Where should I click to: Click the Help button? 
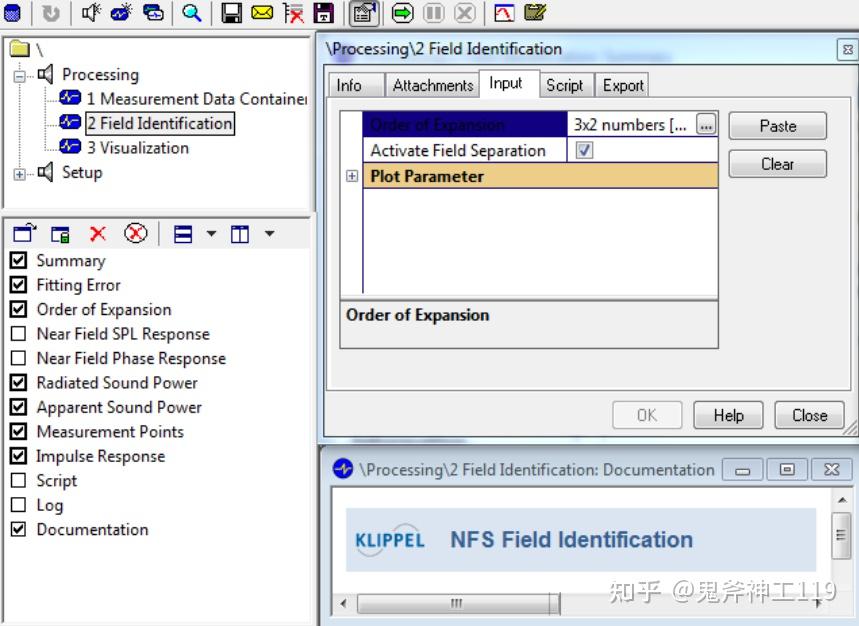tap(728, 415)
